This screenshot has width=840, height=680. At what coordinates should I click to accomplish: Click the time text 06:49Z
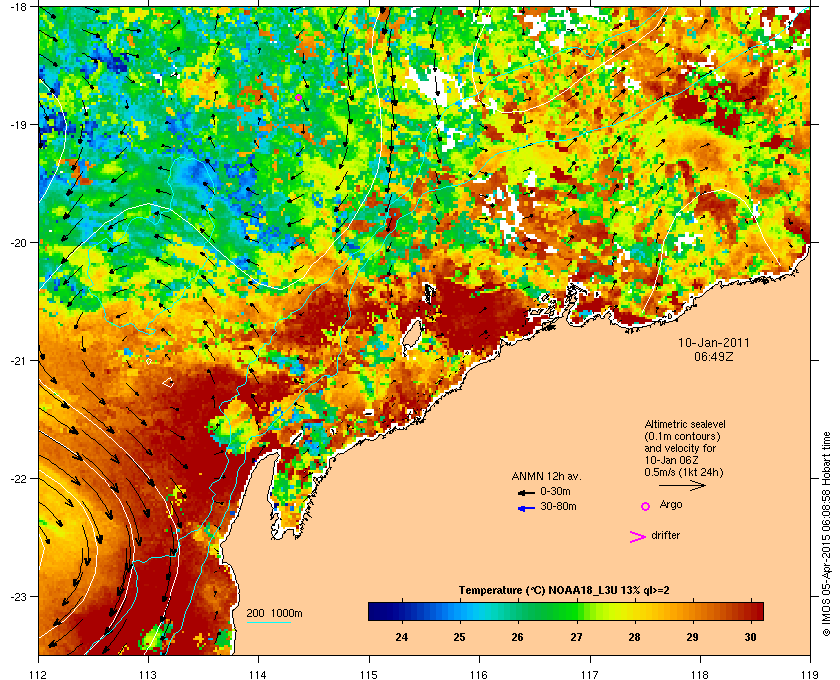click(714, 356)
